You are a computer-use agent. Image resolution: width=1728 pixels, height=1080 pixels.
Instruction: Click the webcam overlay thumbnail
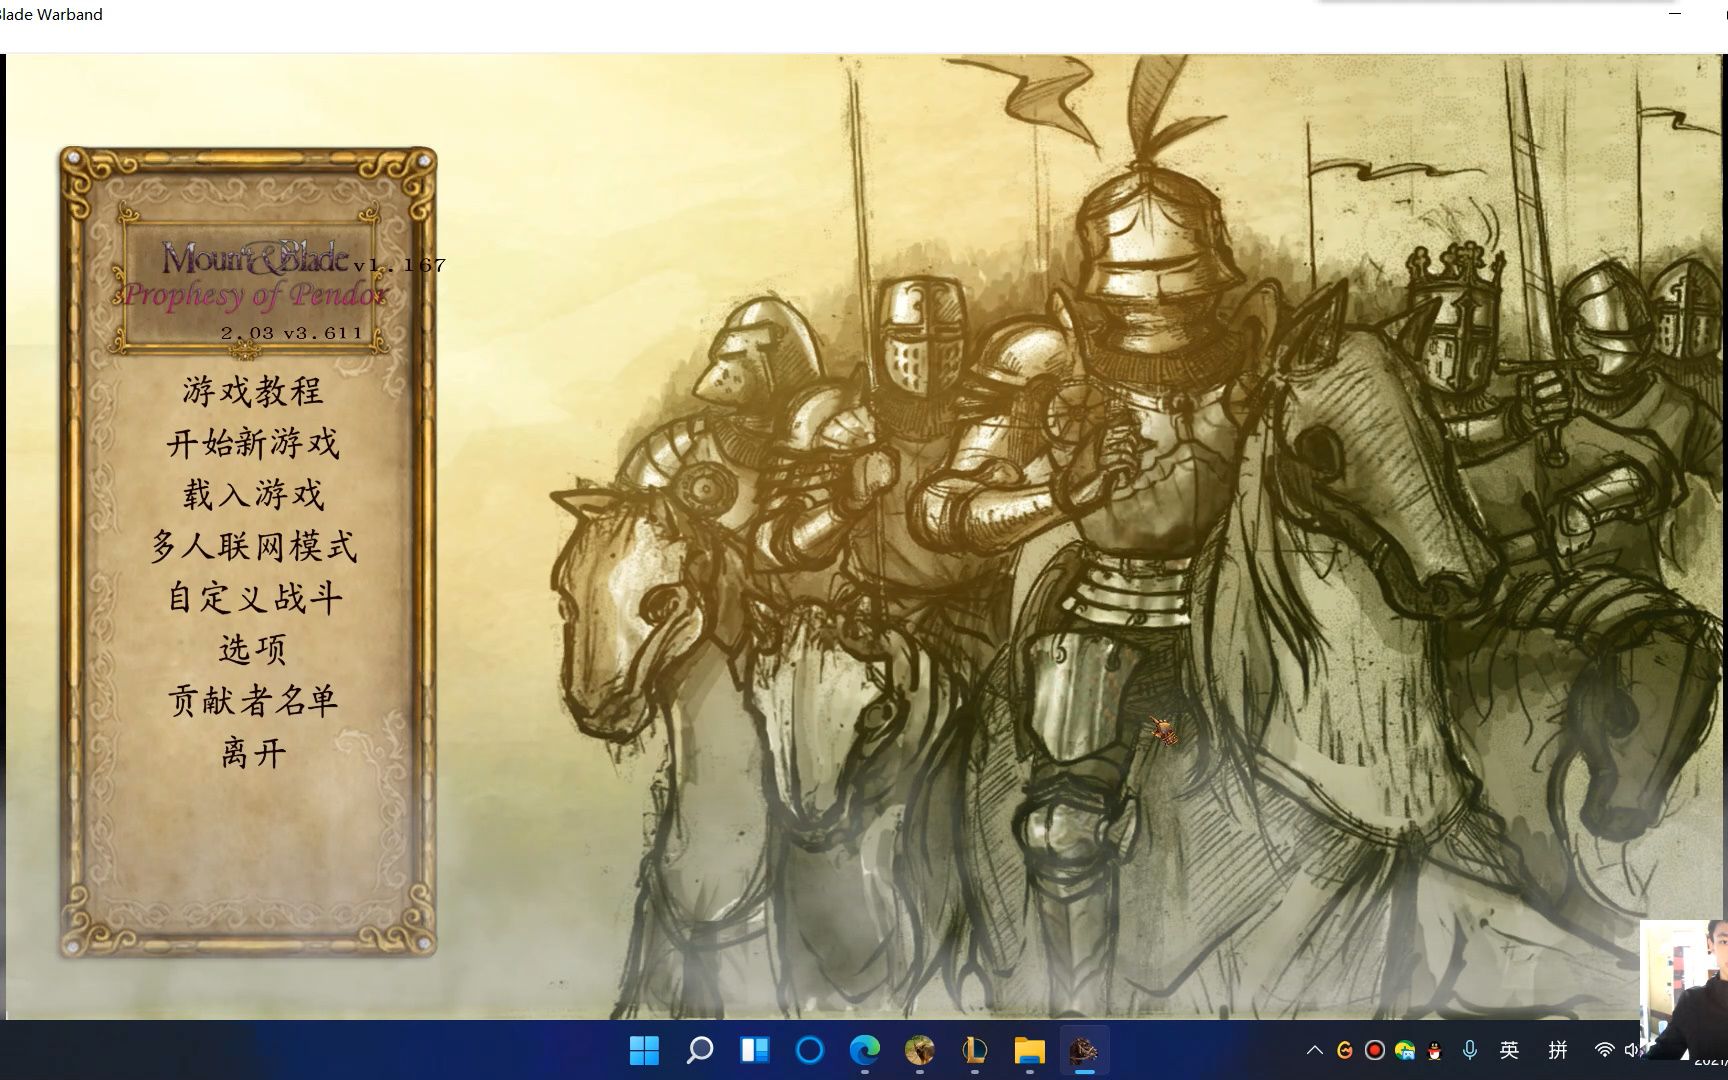[x=1684, y=988]
